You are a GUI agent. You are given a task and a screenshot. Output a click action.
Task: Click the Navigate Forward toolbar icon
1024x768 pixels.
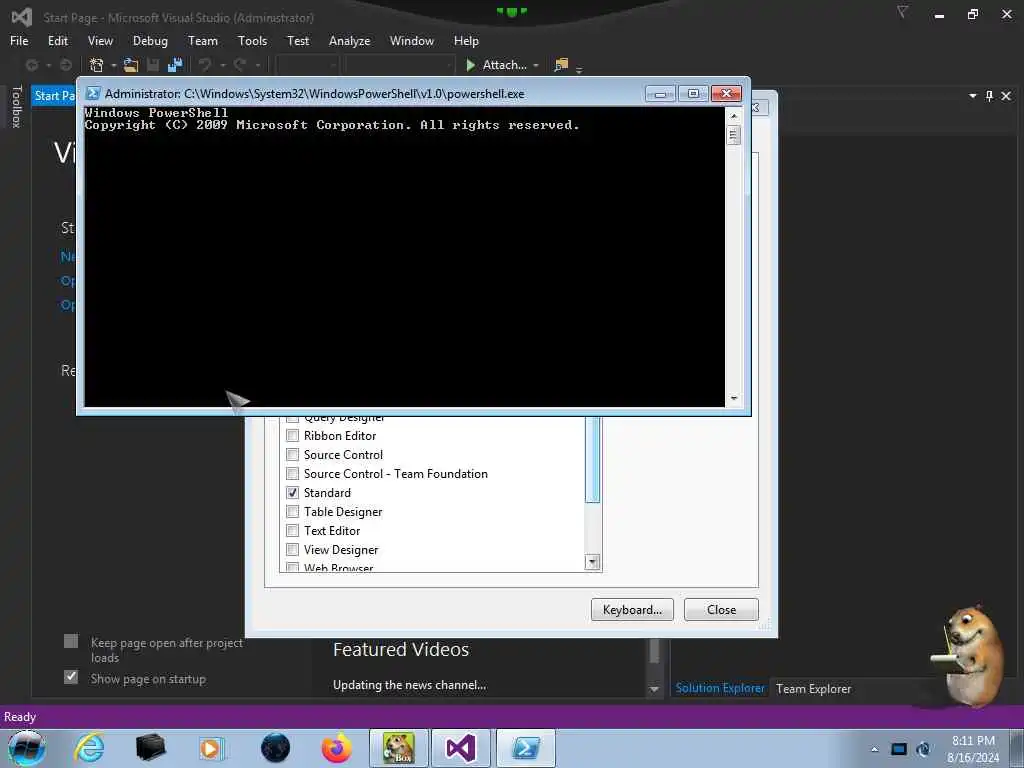point(66,65)
